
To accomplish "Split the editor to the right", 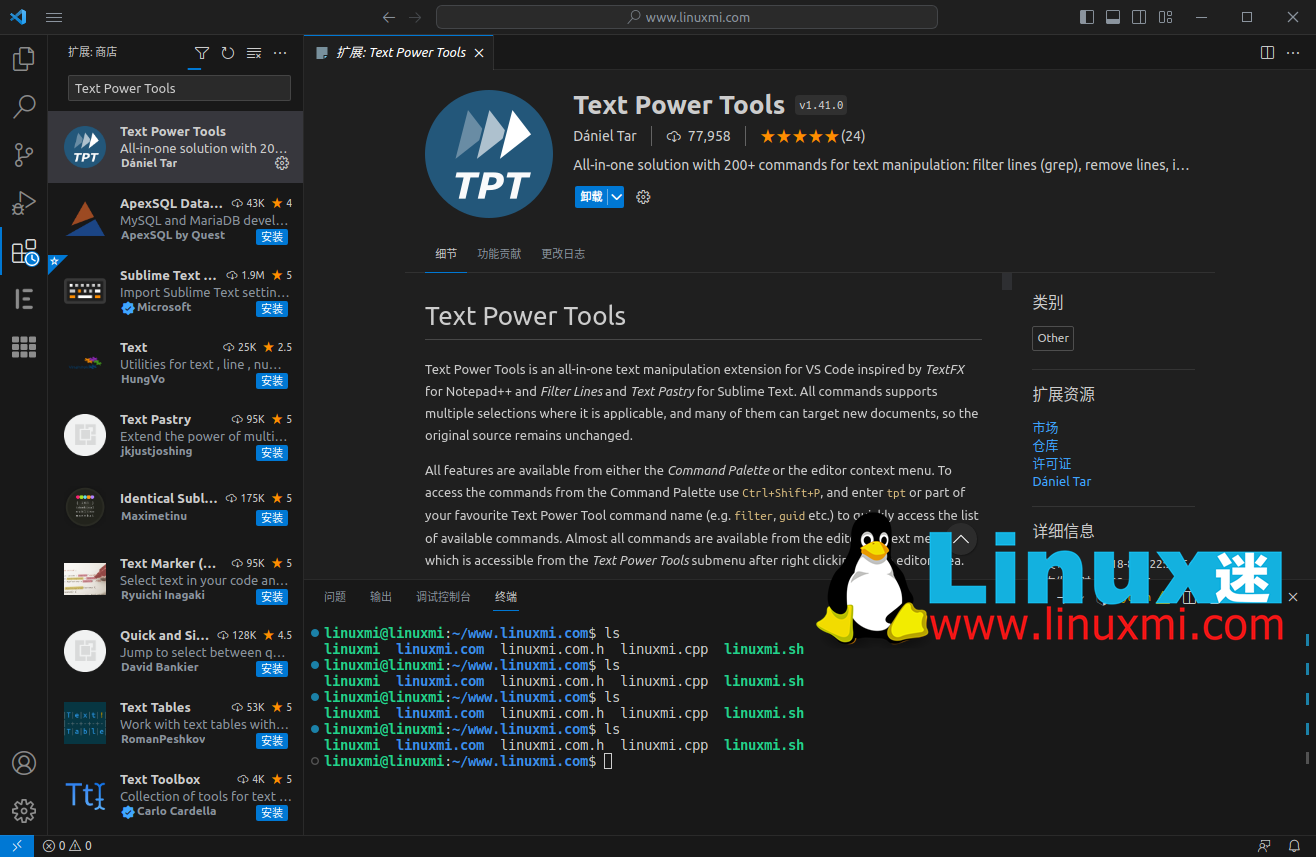I will coord(1267,52).
